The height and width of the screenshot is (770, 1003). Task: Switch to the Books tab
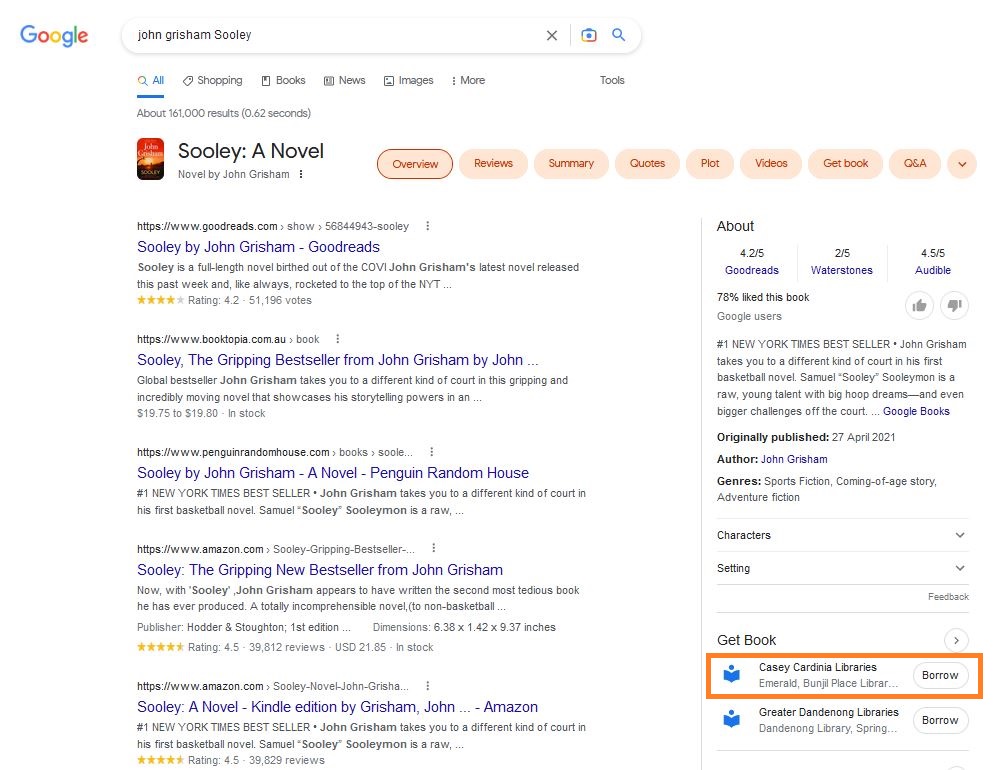(x=283, y=81)
